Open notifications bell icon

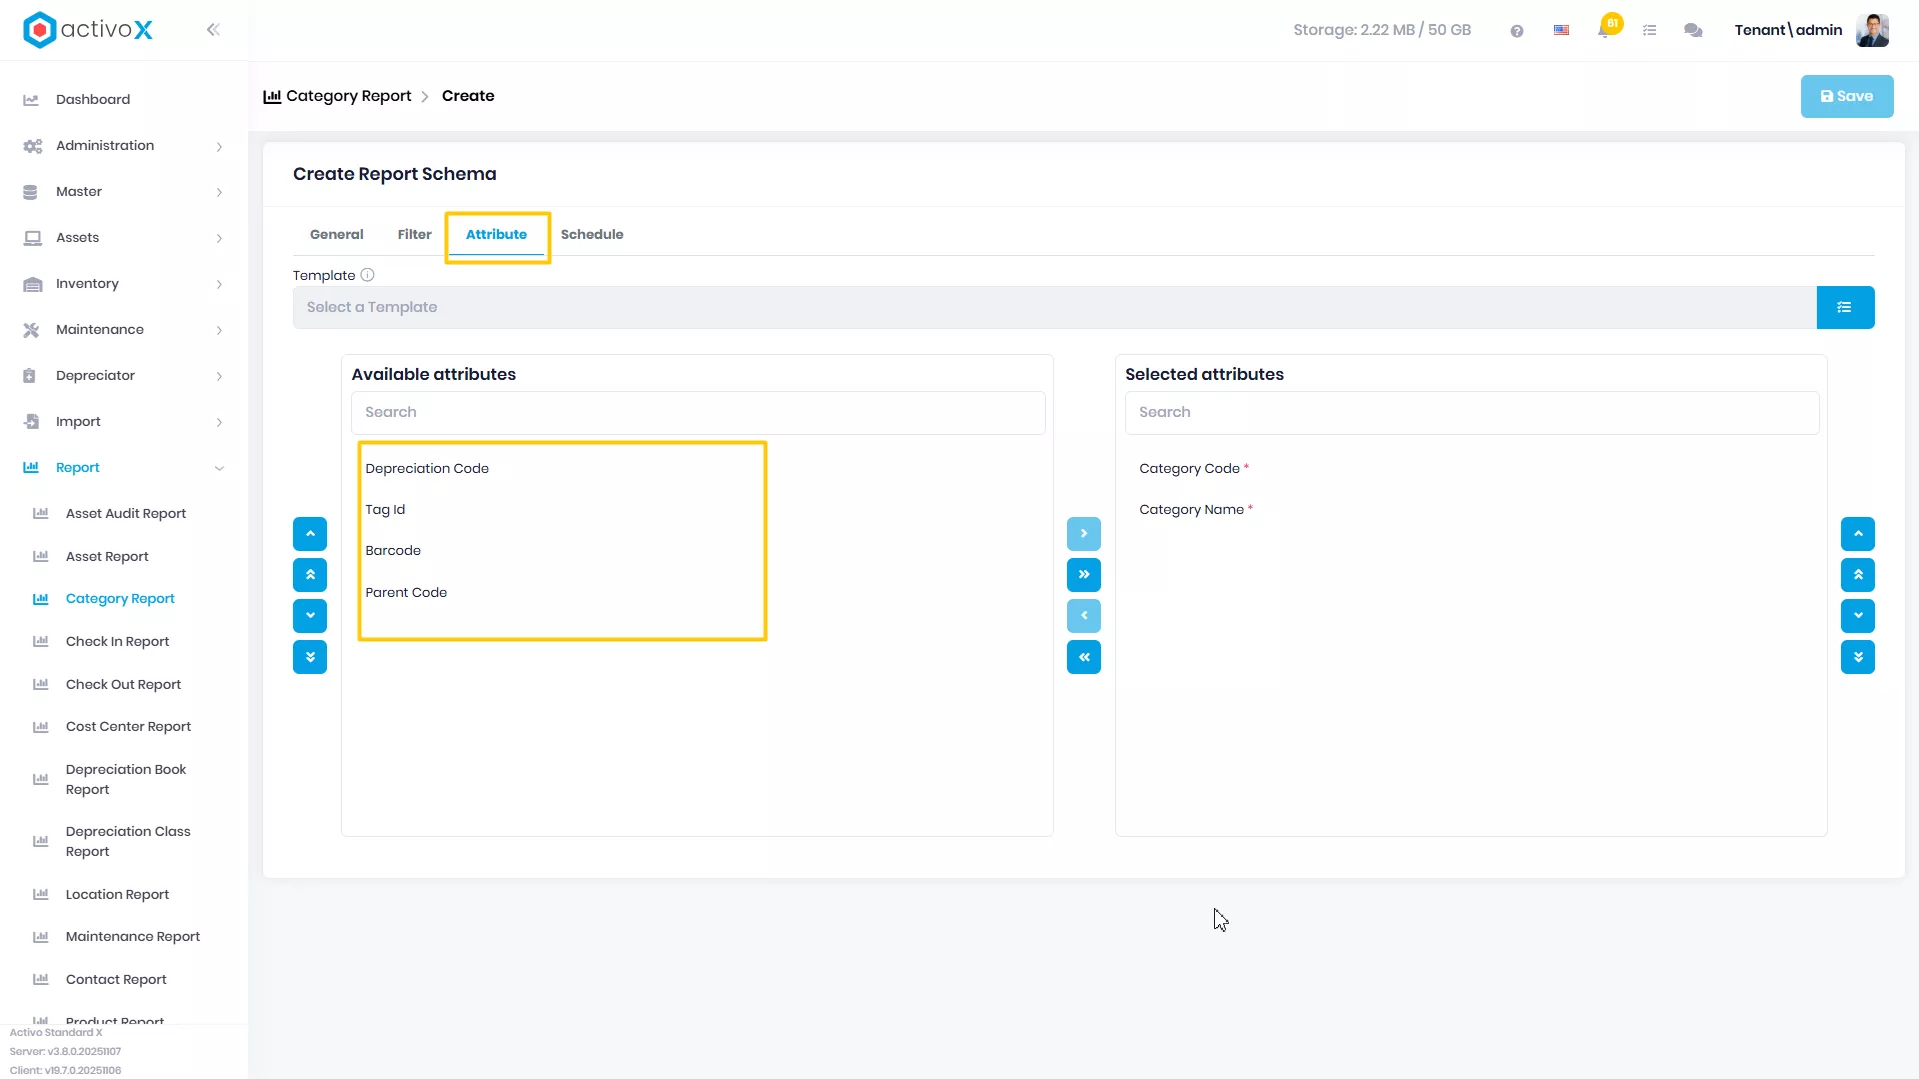tap(1604, 31)
